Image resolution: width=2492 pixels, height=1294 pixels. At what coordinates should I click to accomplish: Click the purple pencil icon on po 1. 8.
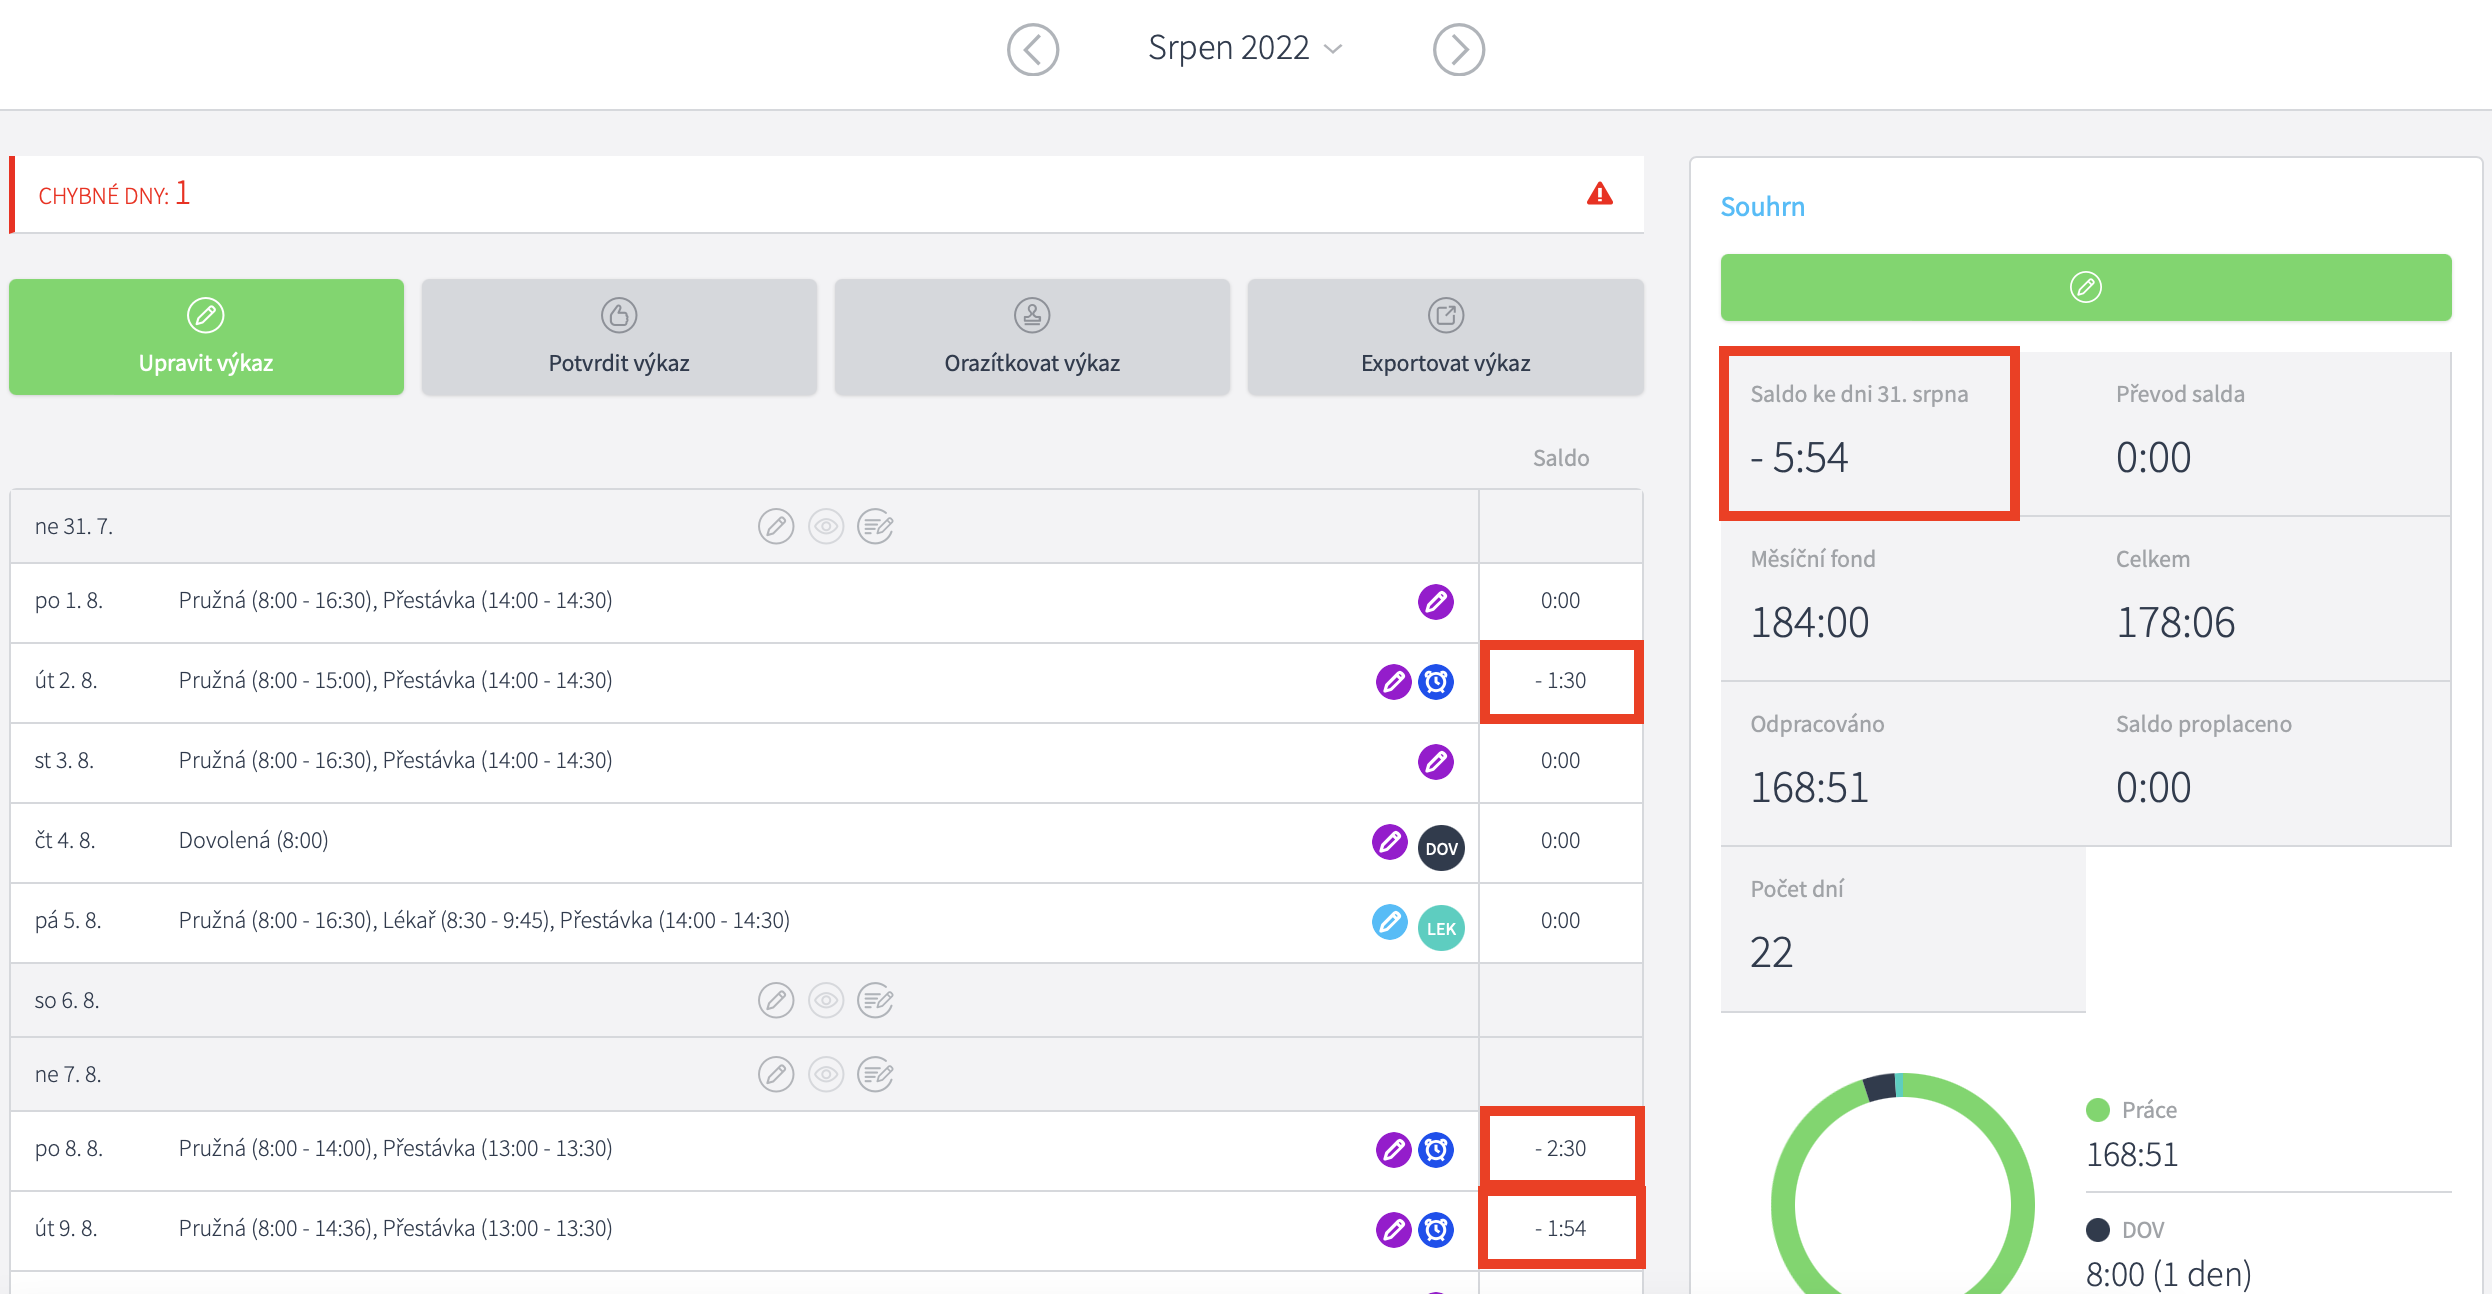pos(1436,602)
